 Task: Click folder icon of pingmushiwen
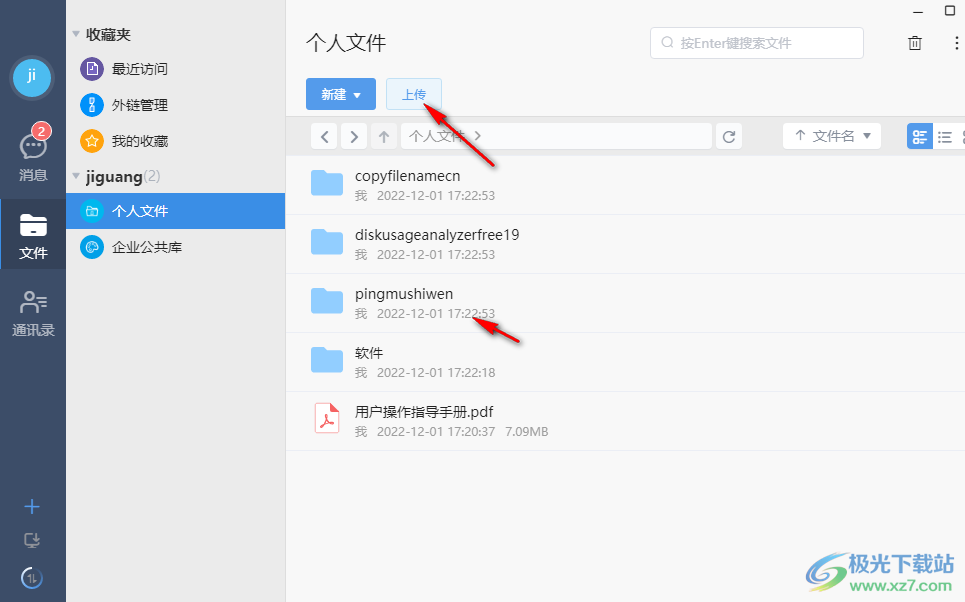[x=327, y=301]
